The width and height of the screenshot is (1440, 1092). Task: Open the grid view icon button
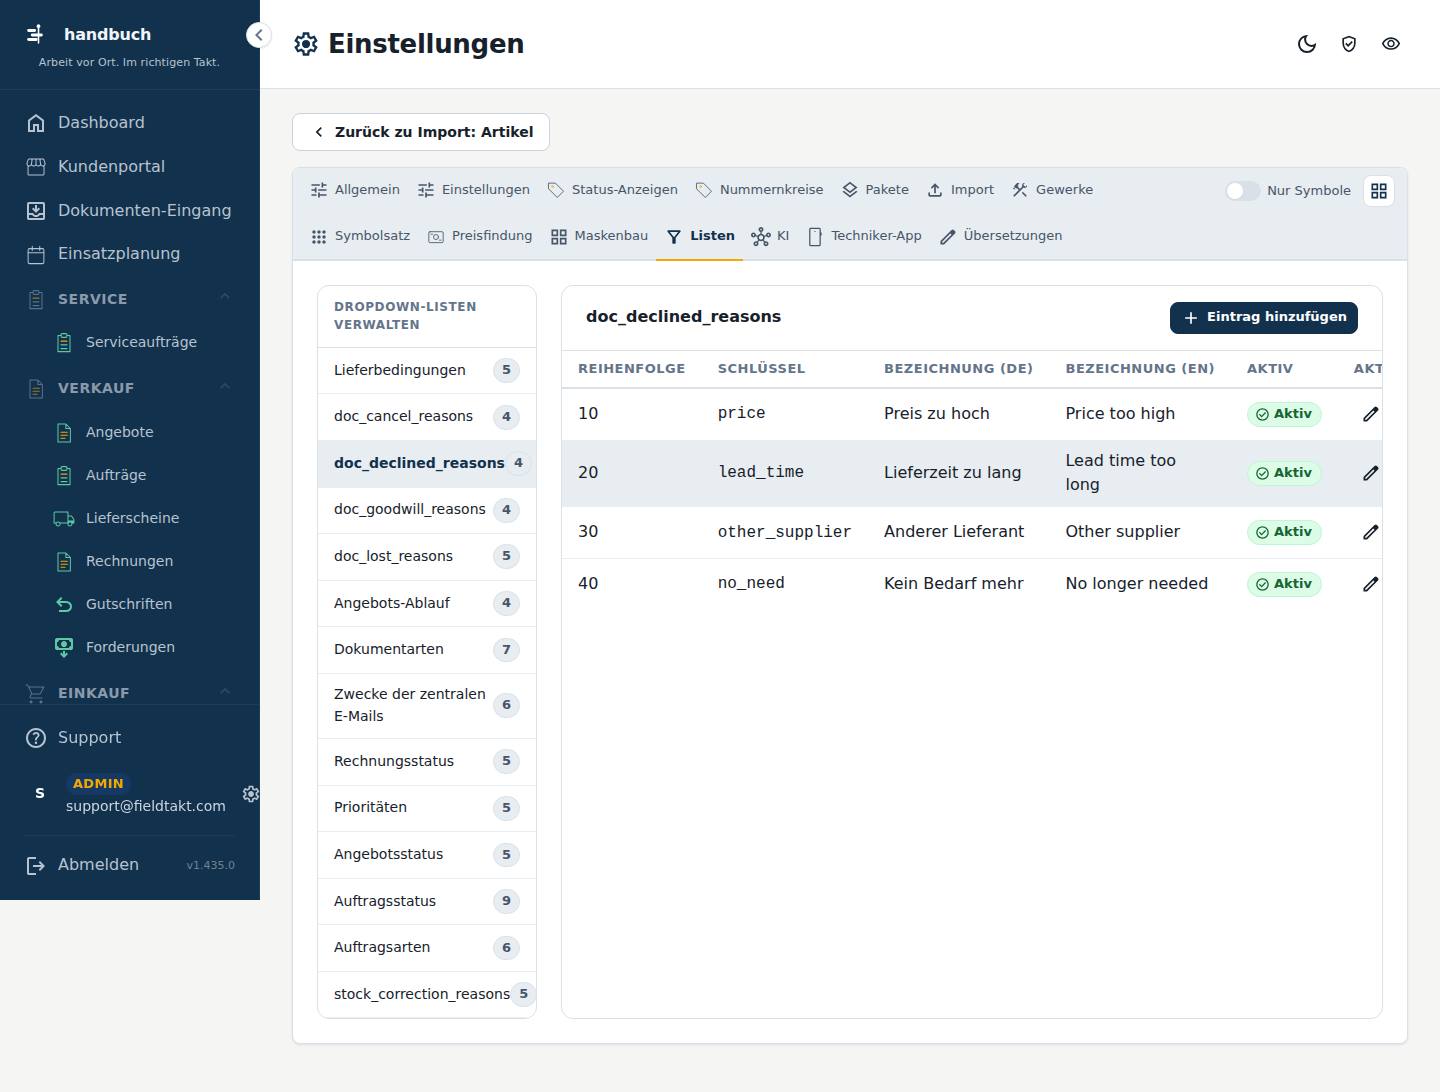[1379, 191]
